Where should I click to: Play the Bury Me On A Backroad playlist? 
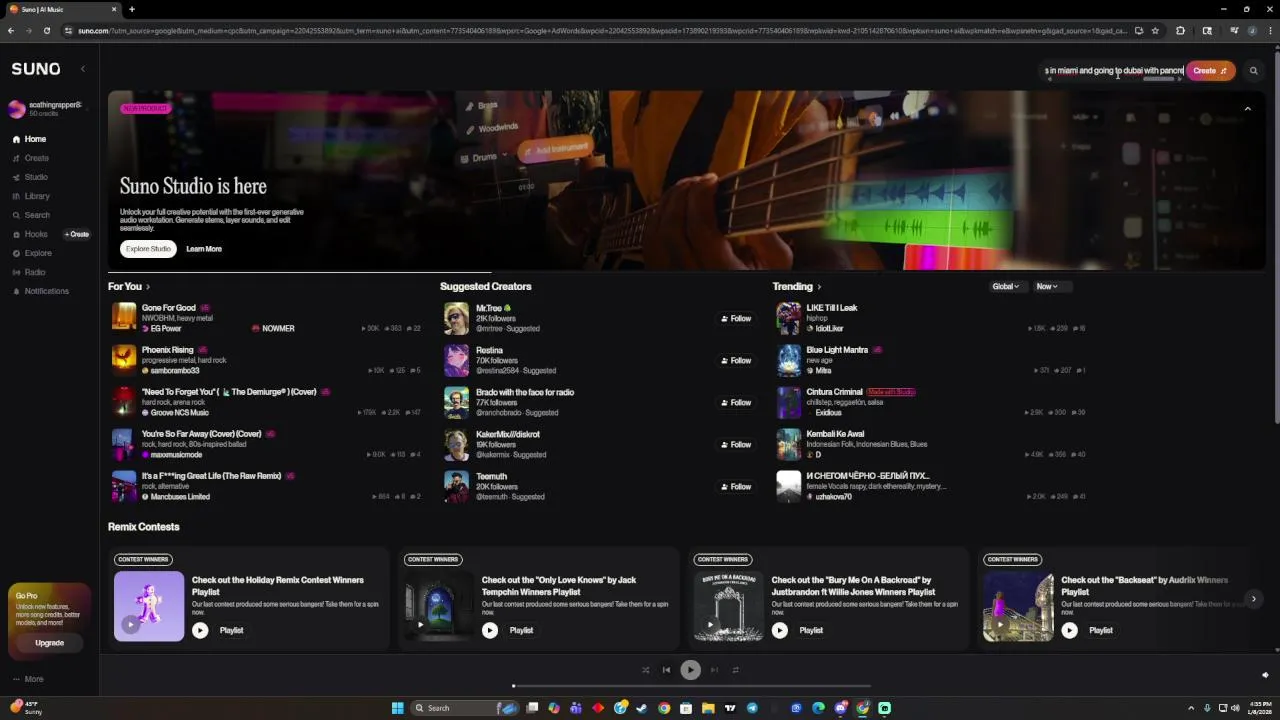pyautogui.click(x=779, y=630)
